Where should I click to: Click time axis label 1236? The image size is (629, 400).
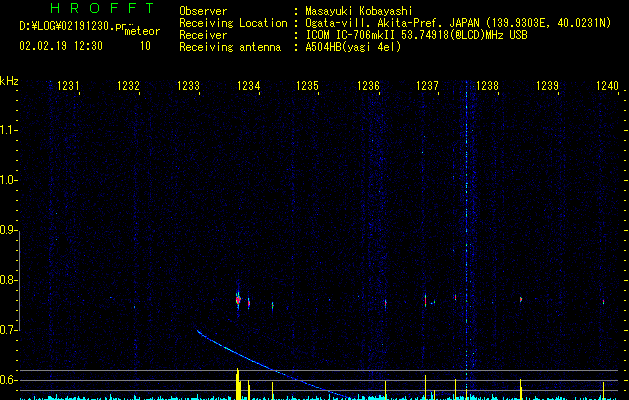(368, 86)
